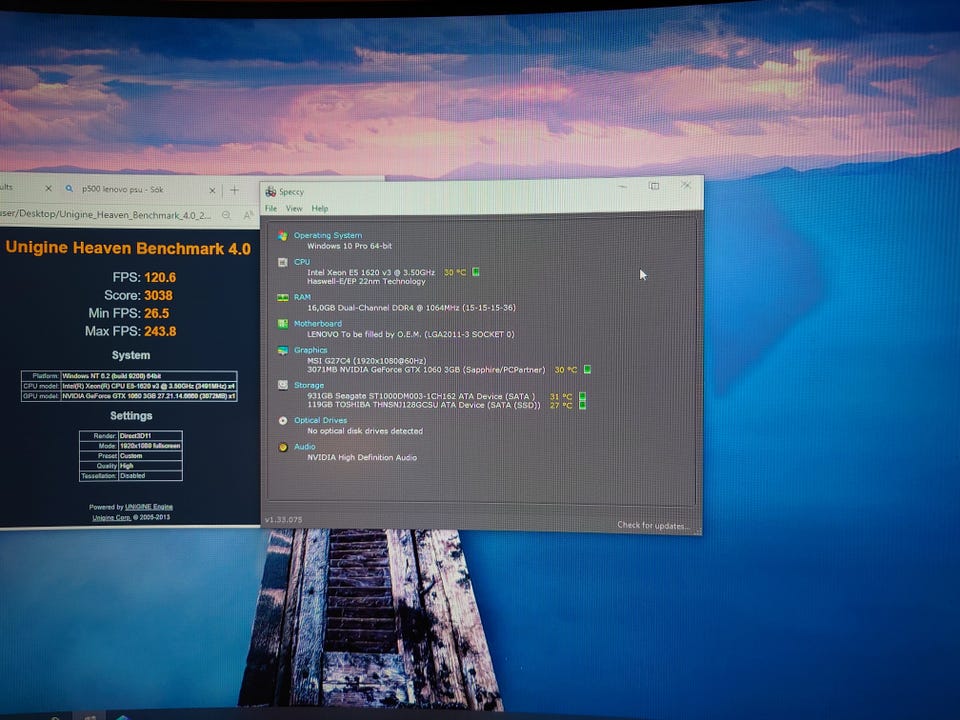Click the 'Direct3D11' render setting cell
The width and height of the screenshot is (960, 720).
point(150,436)
